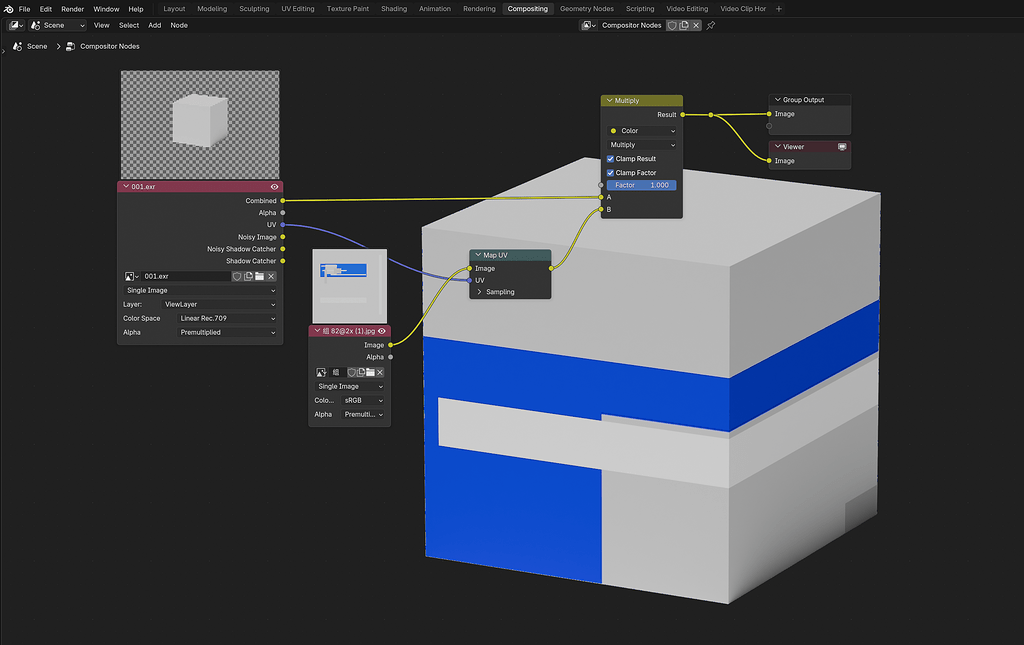
Task: Switch to the Shading workspace tab
Action: click(x=394, y=8)
